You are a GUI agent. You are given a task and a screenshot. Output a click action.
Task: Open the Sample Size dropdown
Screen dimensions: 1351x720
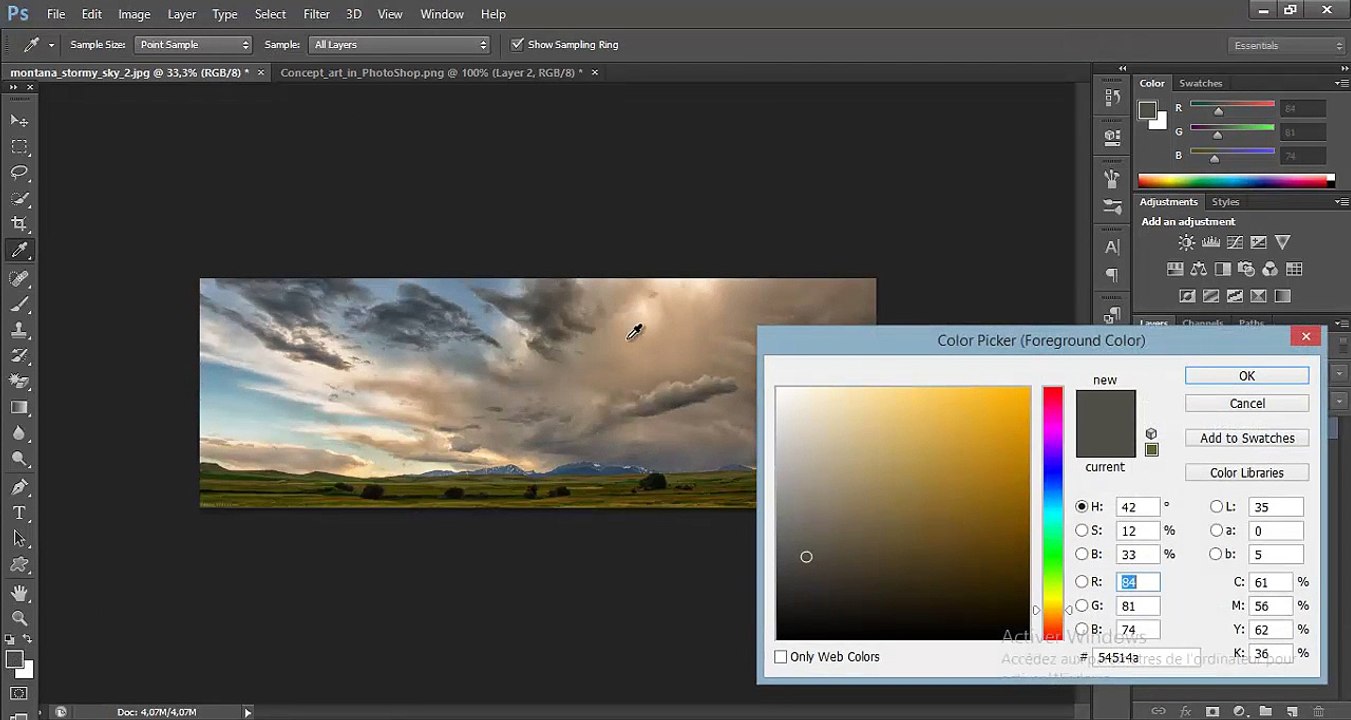(193, 45)
